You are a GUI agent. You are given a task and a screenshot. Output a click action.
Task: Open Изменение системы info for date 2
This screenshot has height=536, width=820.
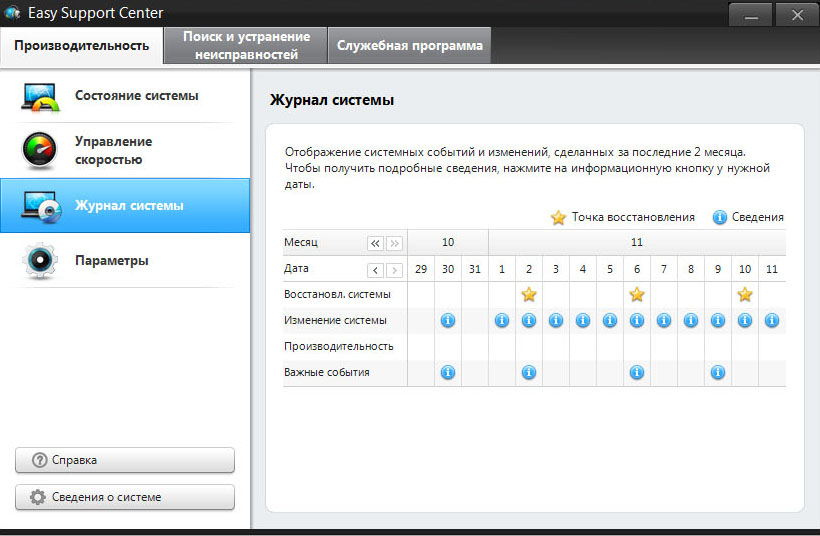coord(529,320)
